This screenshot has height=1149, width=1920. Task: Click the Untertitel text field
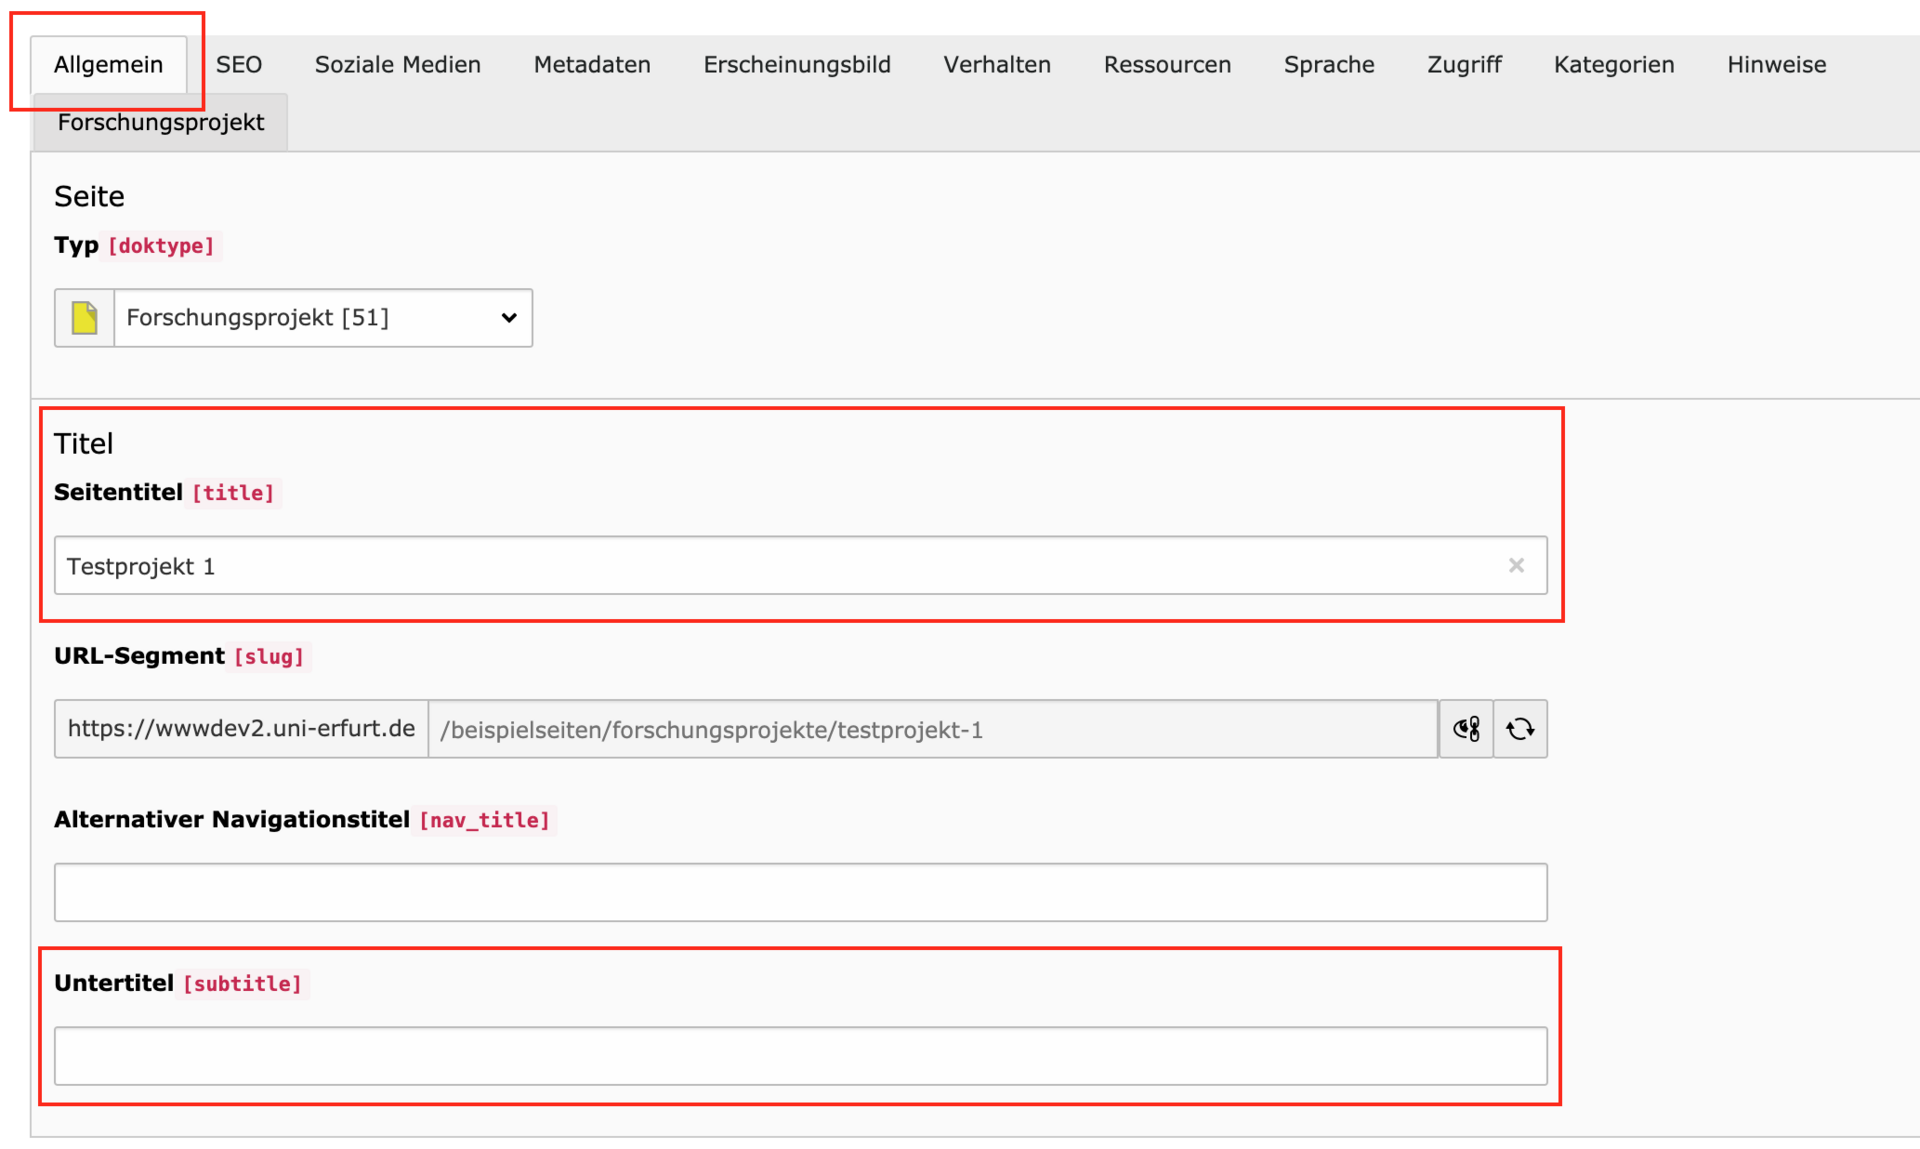pyautogui.click(x=800, y=1056)
